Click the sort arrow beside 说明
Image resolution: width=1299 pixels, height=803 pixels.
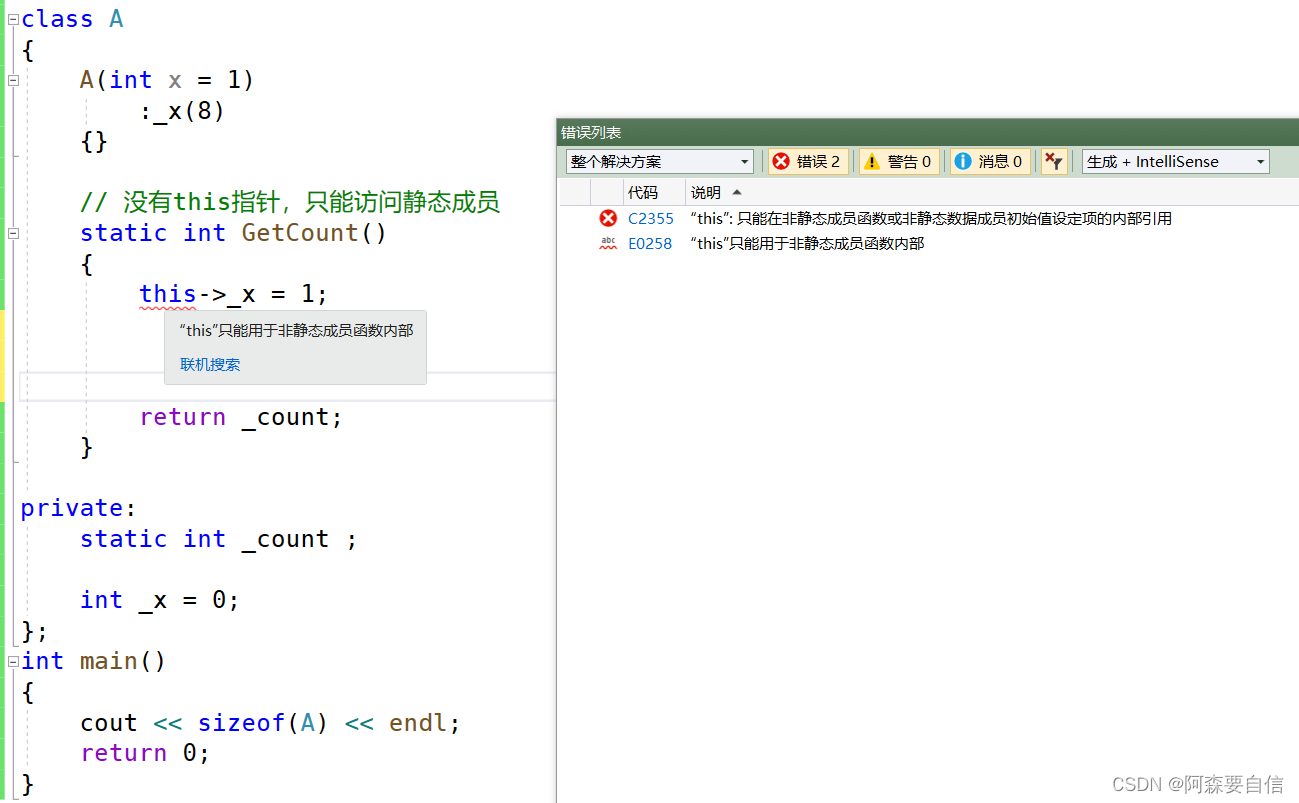coord(737,192)
